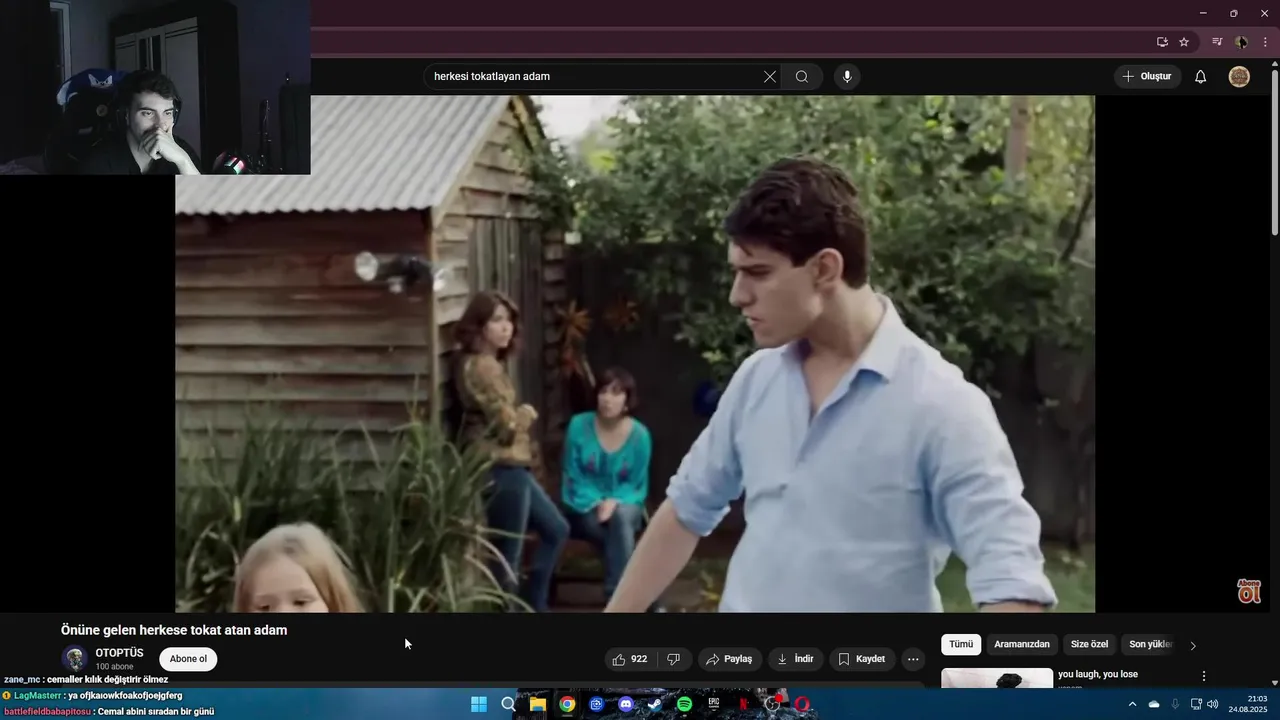This screenshot has width=1280, height=720.
Task: Open Opera browser from the taskbar
Action: pyautogui.click(x=802, y=704)
